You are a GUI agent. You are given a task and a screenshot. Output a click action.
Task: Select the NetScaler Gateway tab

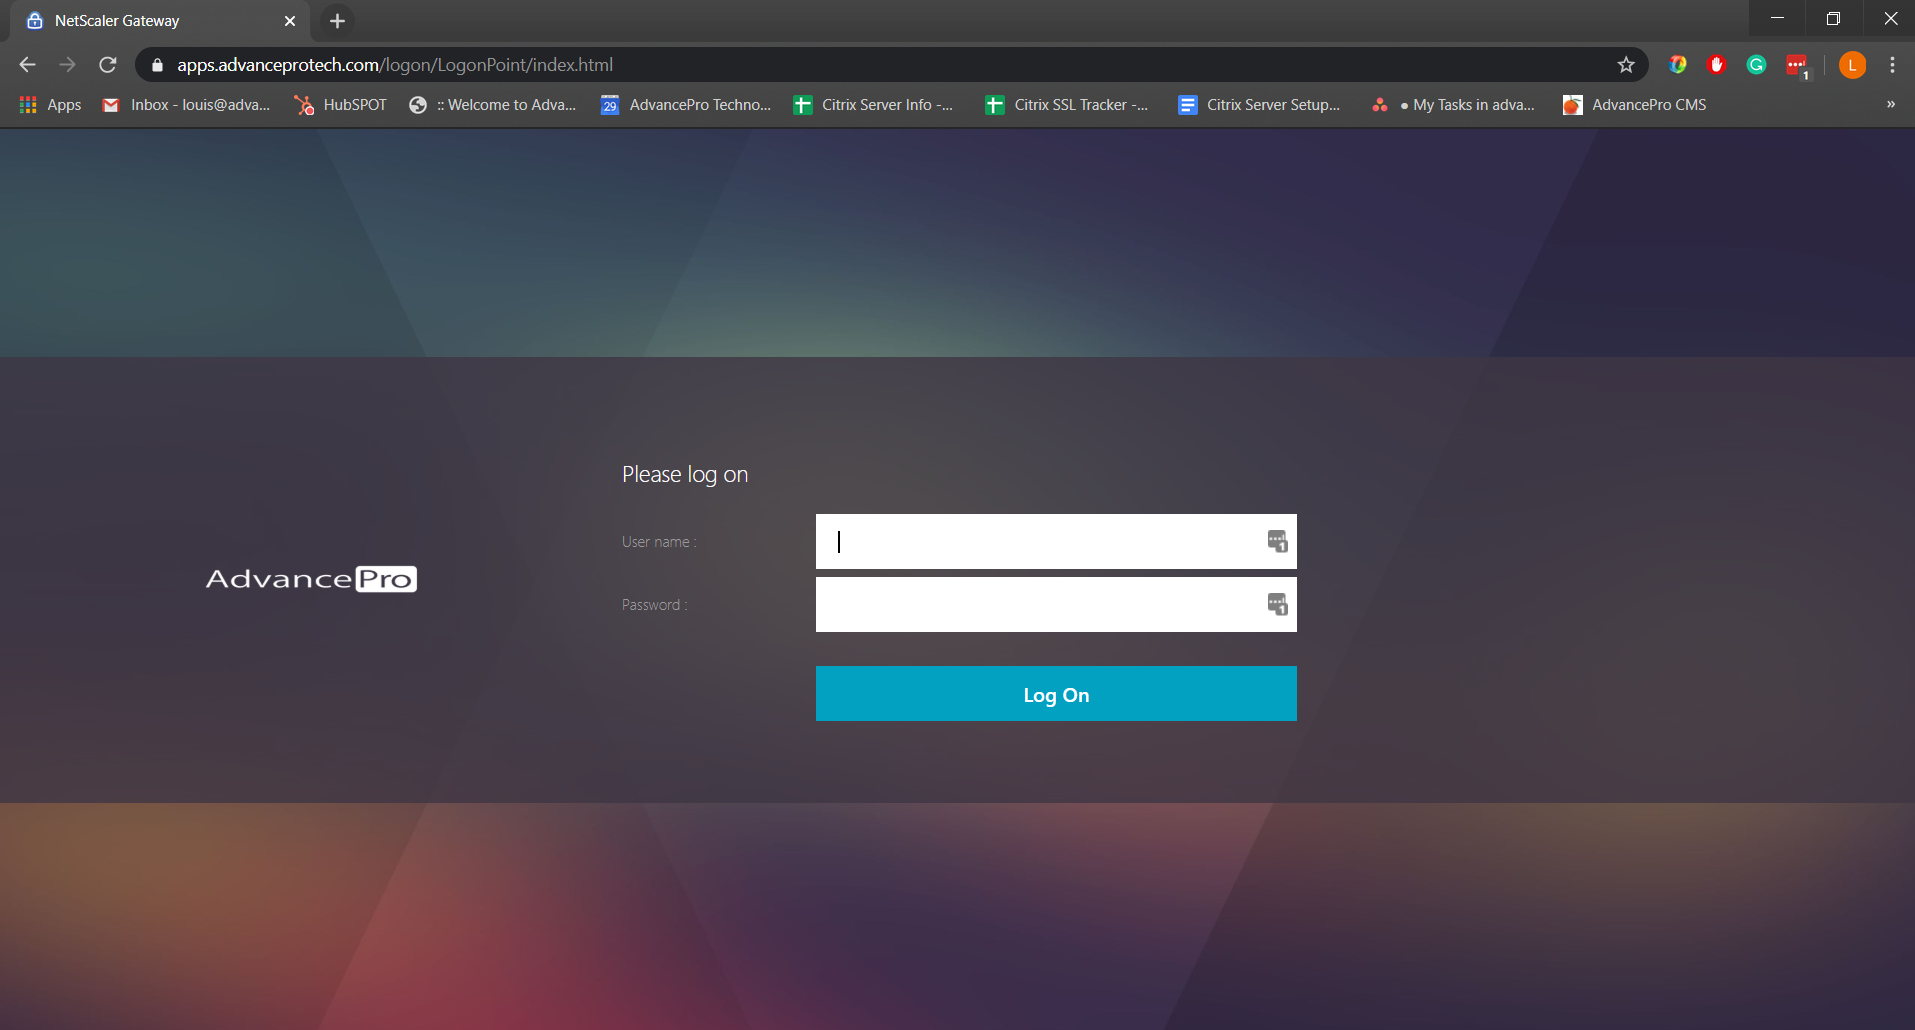[x=150, y=21]
